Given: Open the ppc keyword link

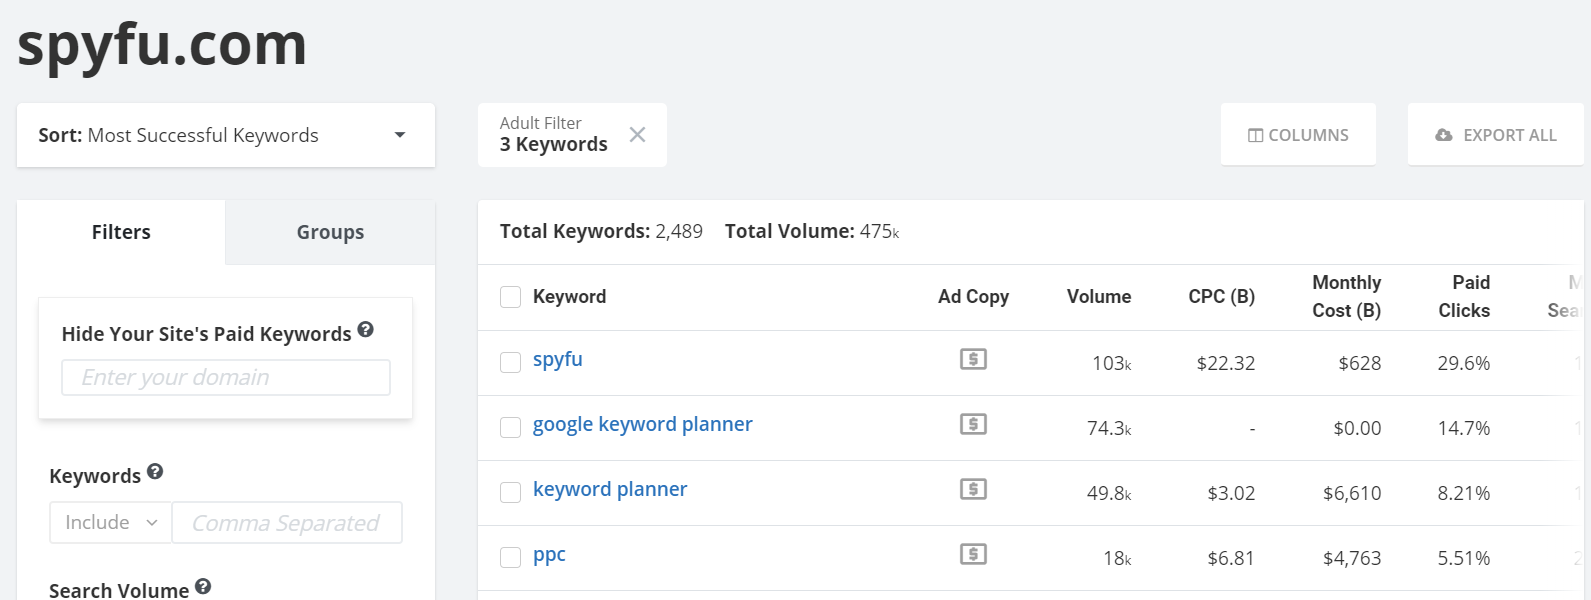Looking at the screenshot, I should [549, 555].
